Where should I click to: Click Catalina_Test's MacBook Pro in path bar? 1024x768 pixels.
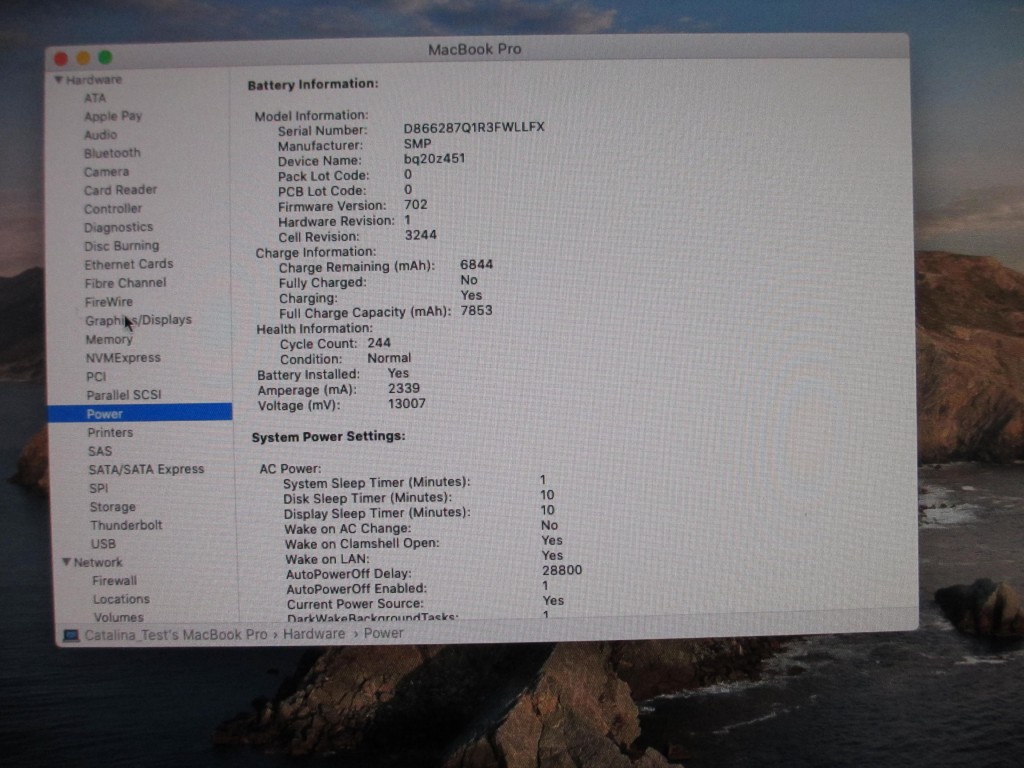176,635
